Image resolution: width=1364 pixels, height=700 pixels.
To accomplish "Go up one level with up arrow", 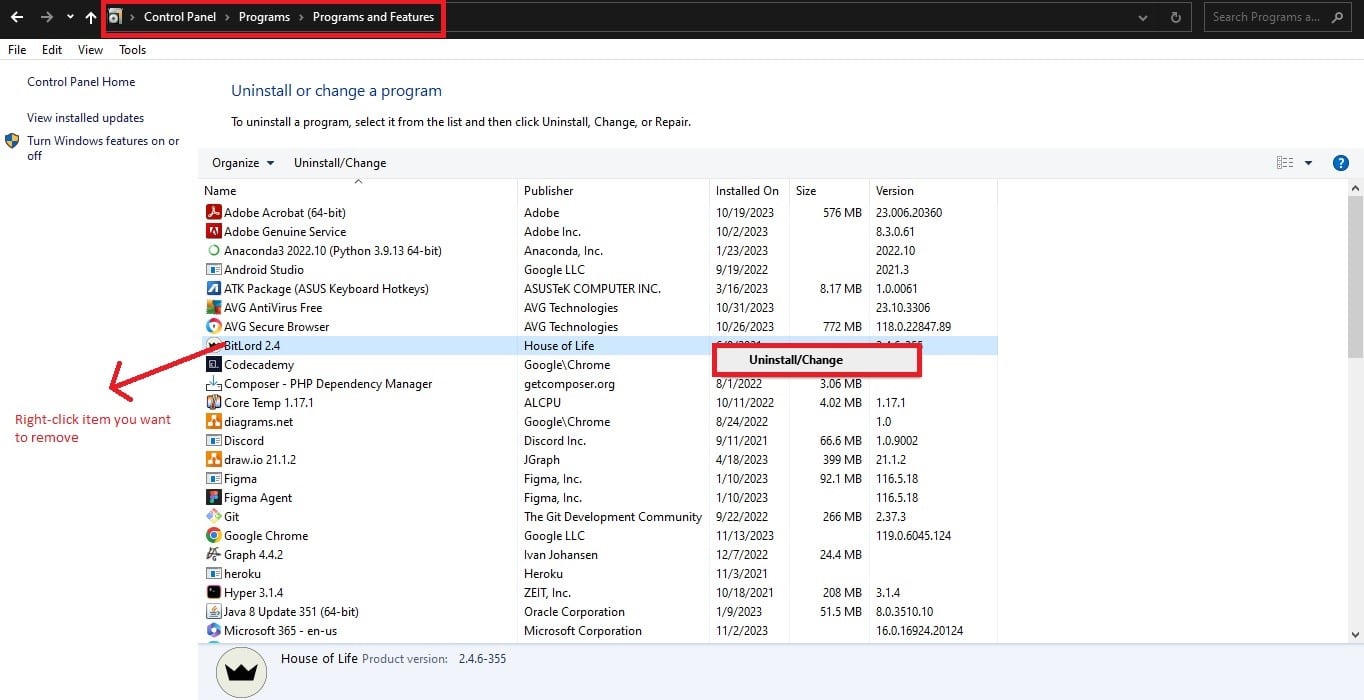I will point(91,17).
